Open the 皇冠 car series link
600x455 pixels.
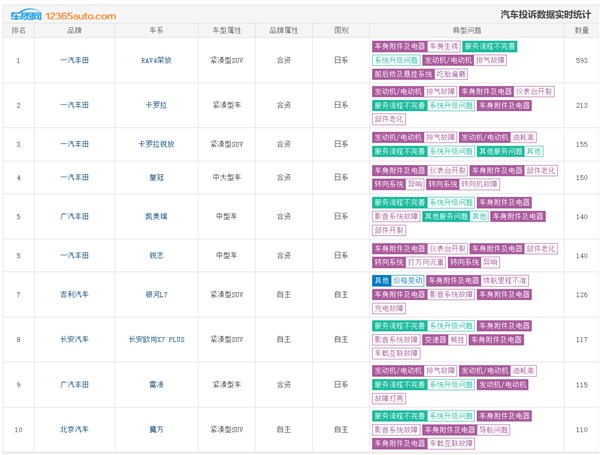156,178
